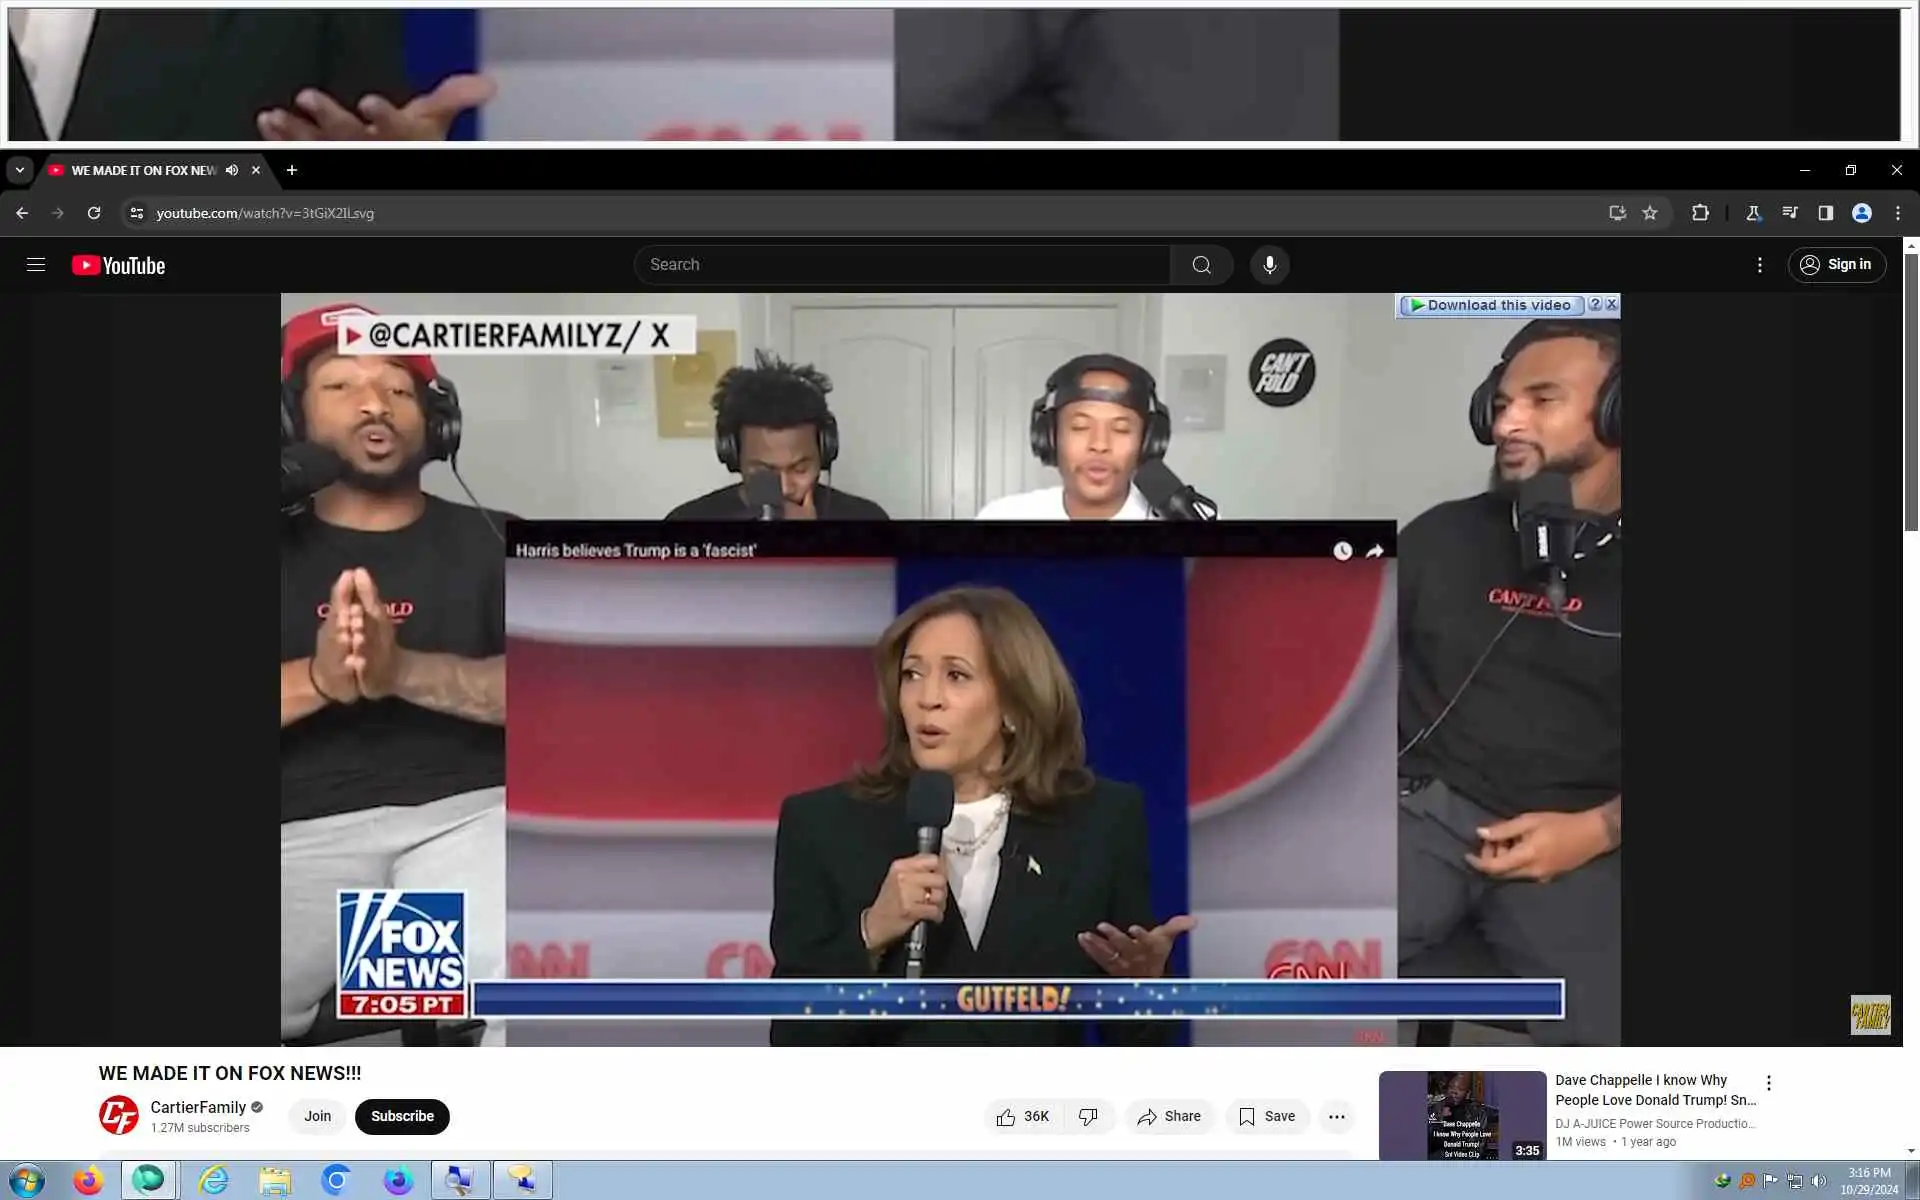Click the Subscribe button

(402, 1116)
